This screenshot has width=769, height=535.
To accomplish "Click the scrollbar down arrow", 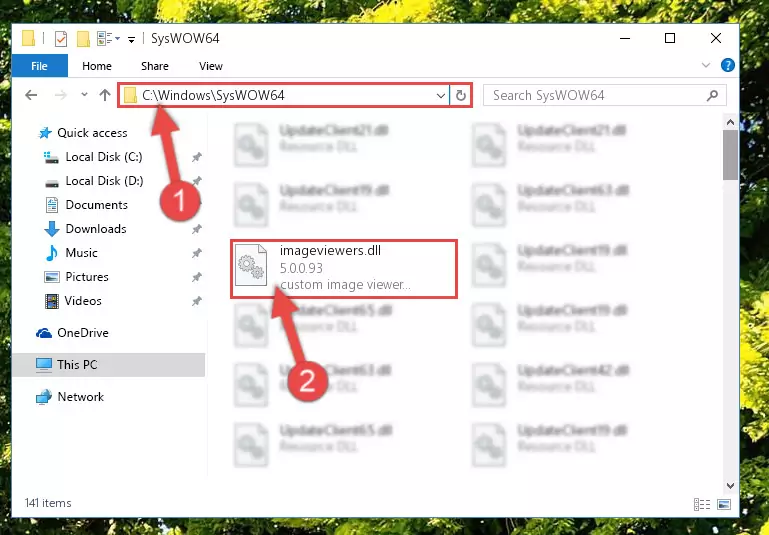I will click(730, 486).
